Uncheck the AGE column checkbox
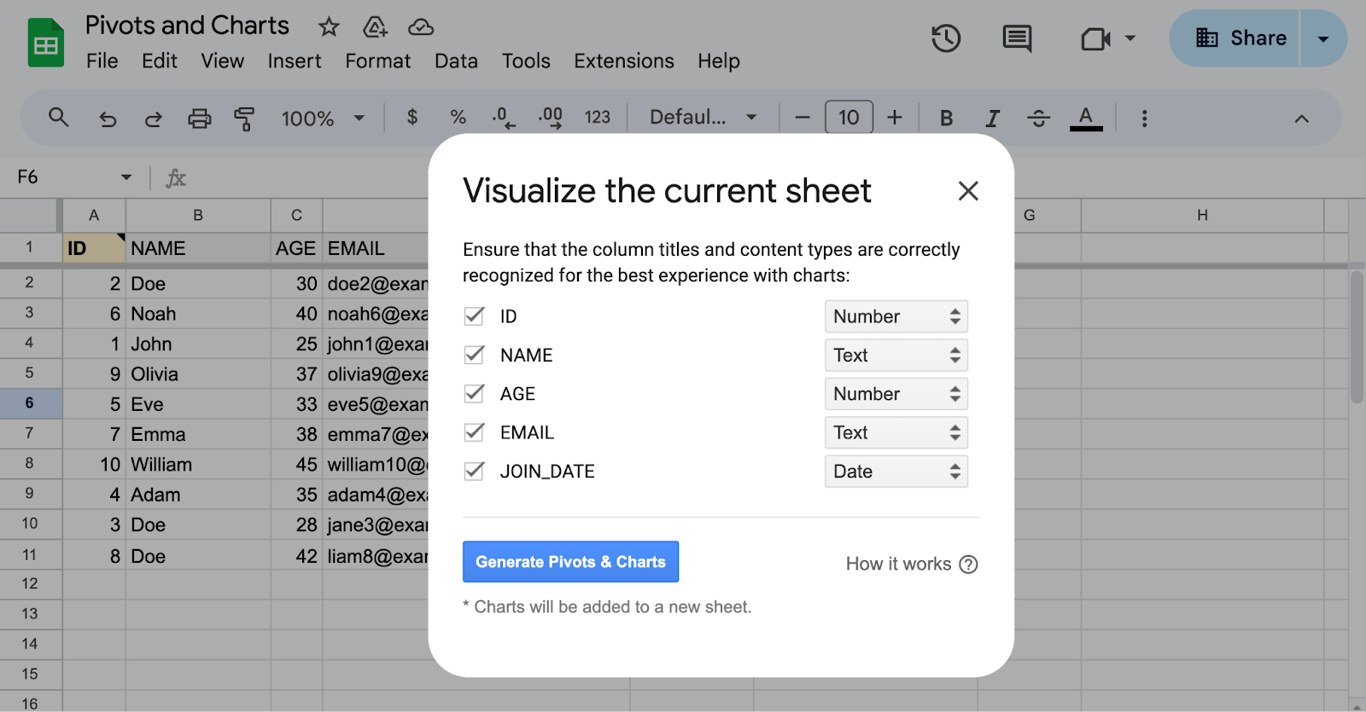This screenshot has height=712, width=1366. click(474, 393)
